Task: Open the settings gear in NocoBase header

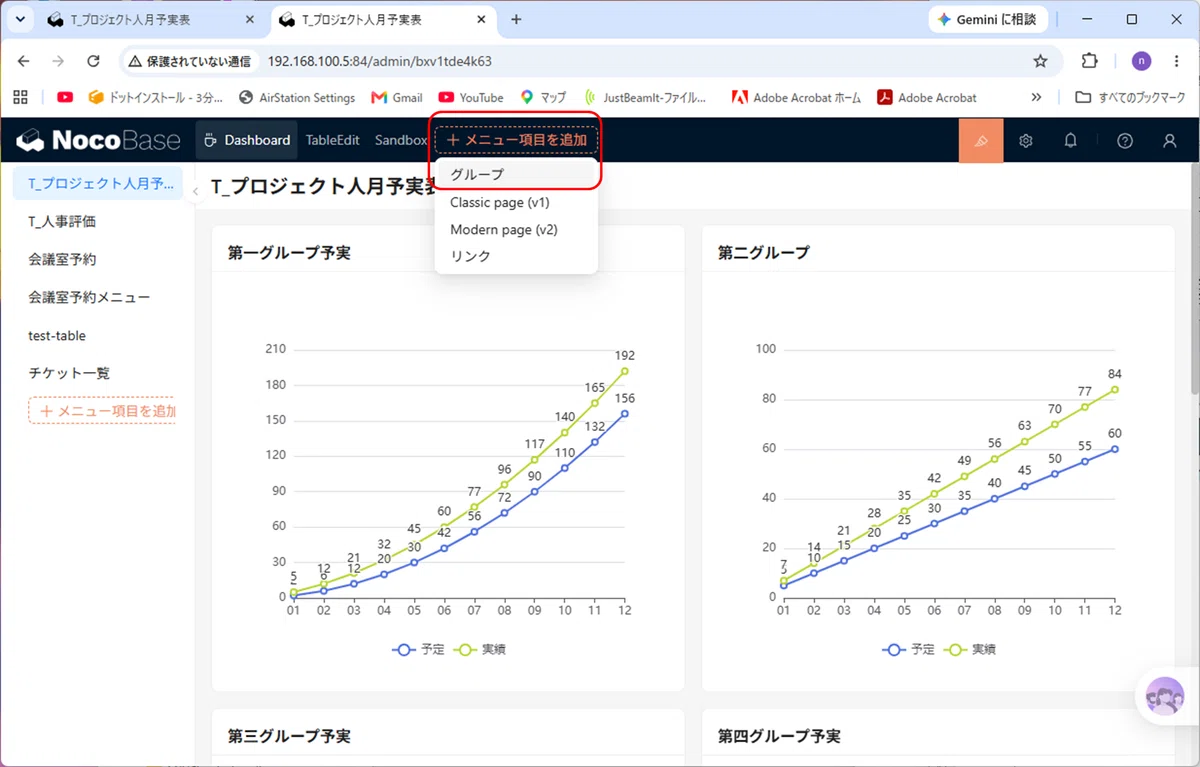Action: 1025,141
